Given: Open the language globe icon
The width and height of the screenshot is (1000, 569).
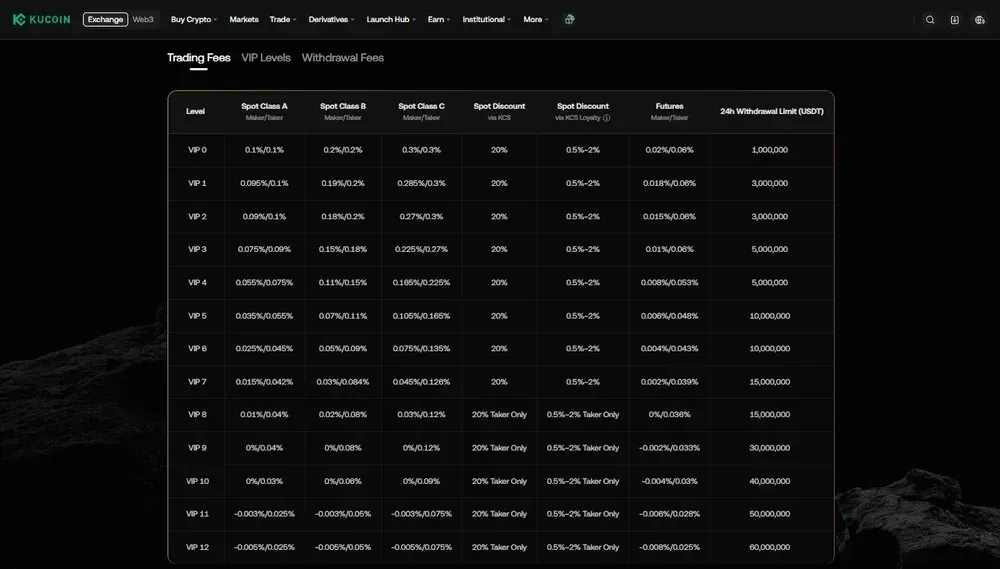Looking at the screenshot, I should pos(980,20).
